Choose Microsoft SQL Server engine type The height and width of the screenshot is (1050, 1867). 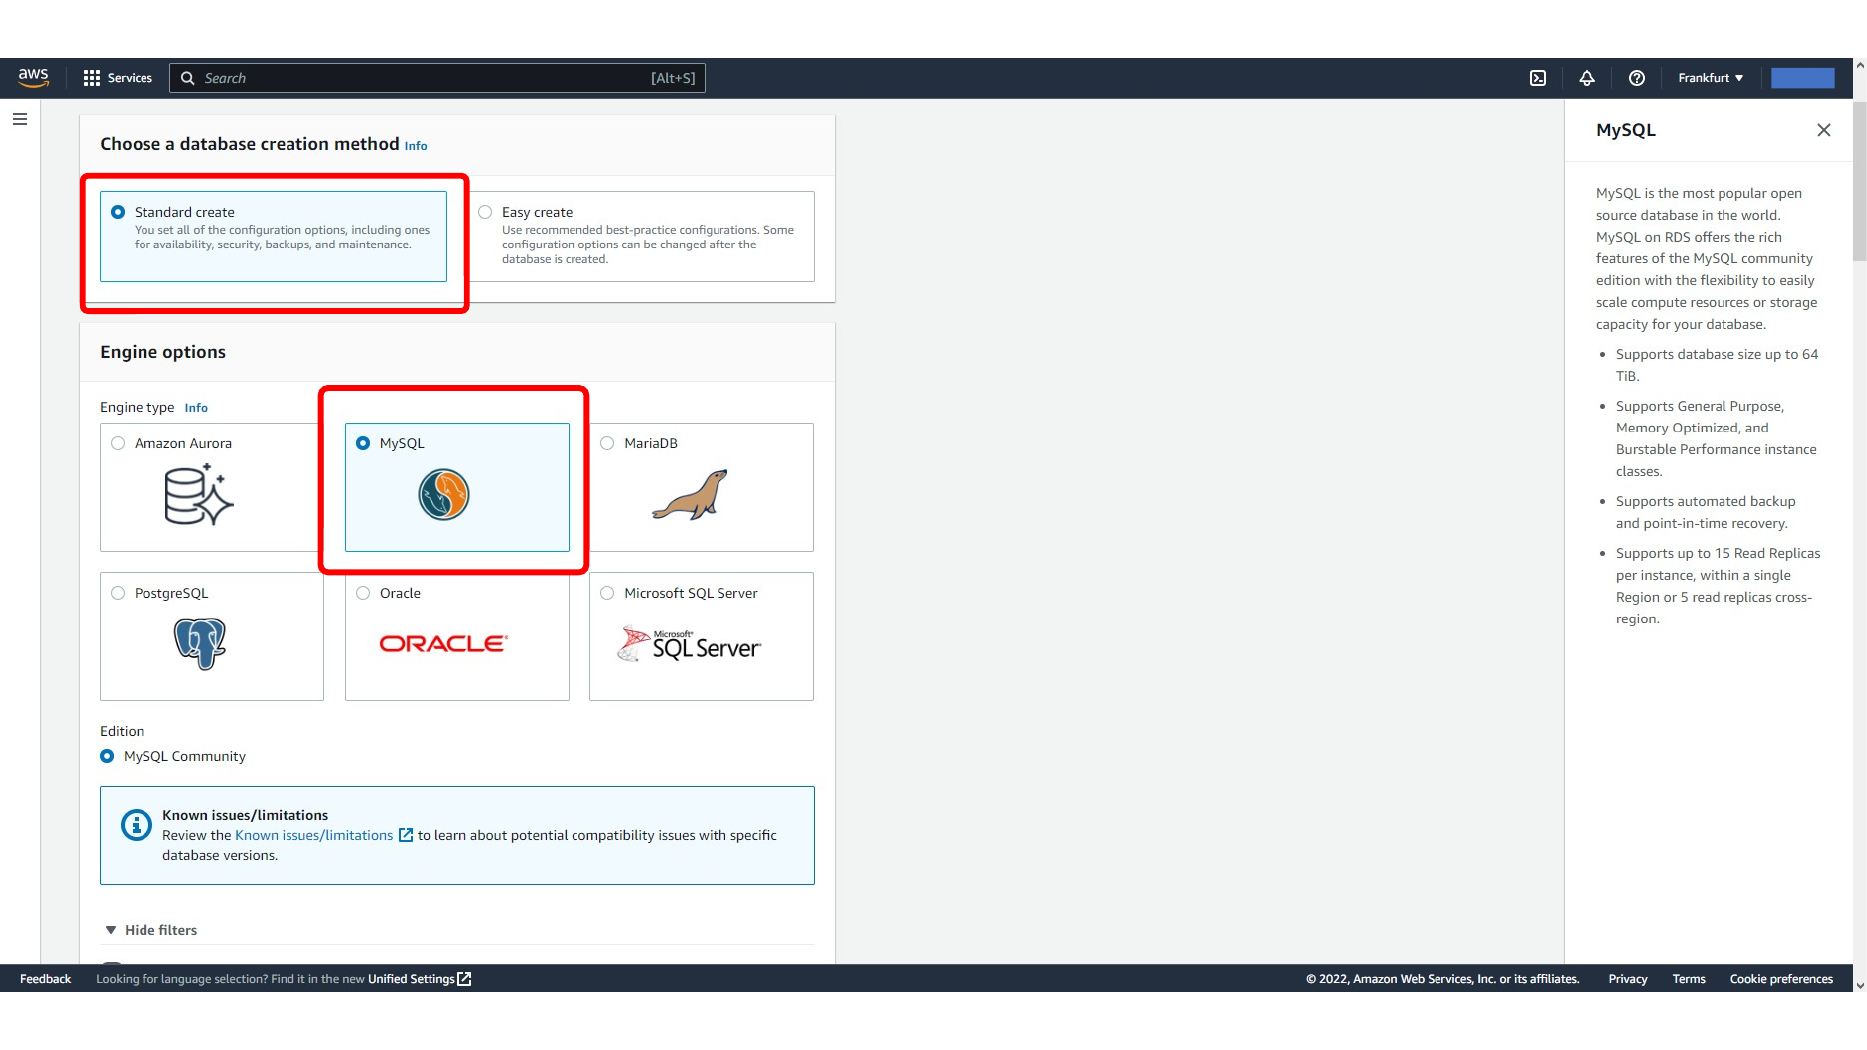click(607, 593)
